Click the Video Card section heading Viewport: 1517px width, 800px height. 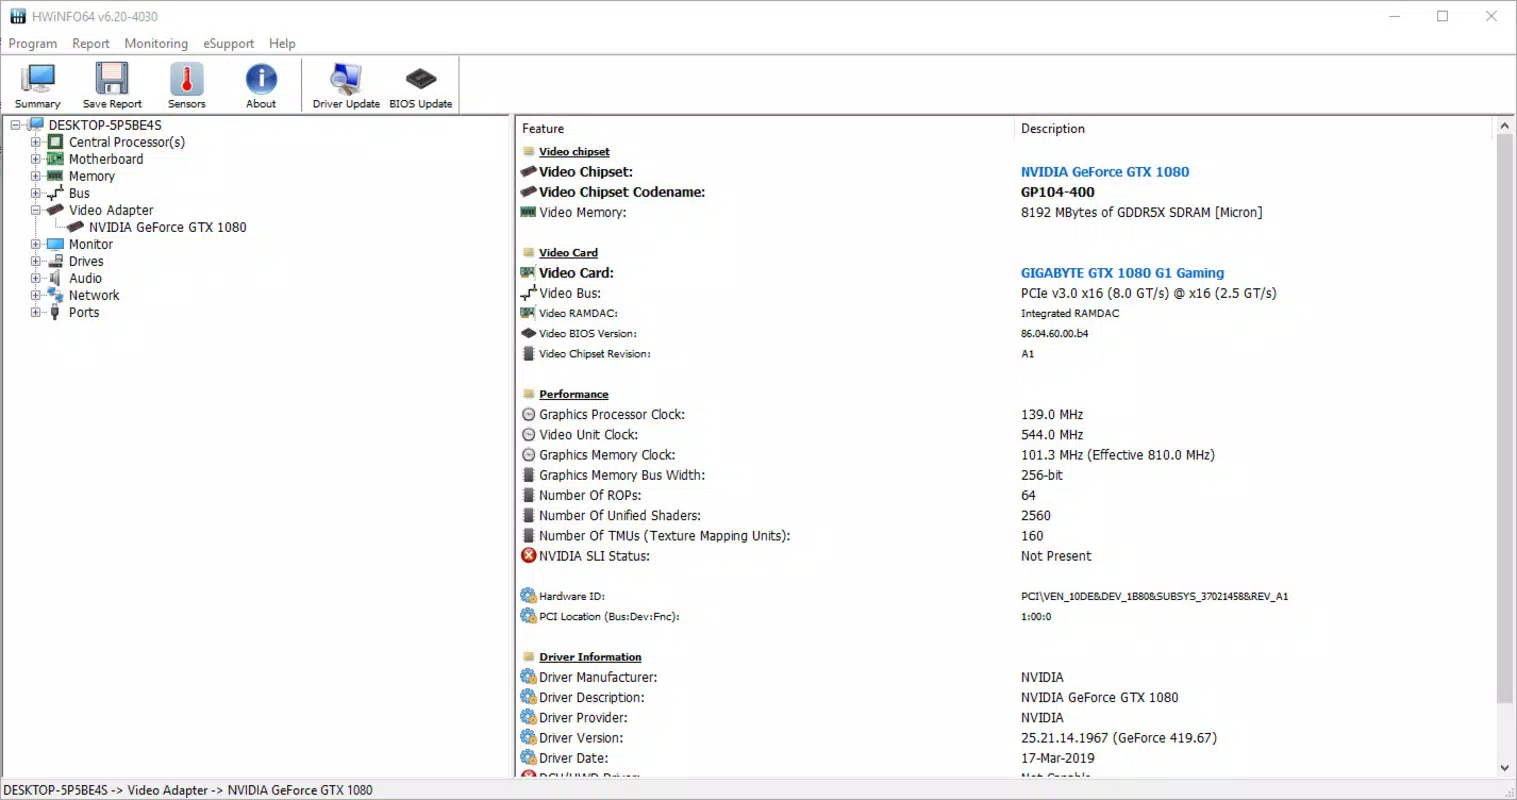point(568,253)
